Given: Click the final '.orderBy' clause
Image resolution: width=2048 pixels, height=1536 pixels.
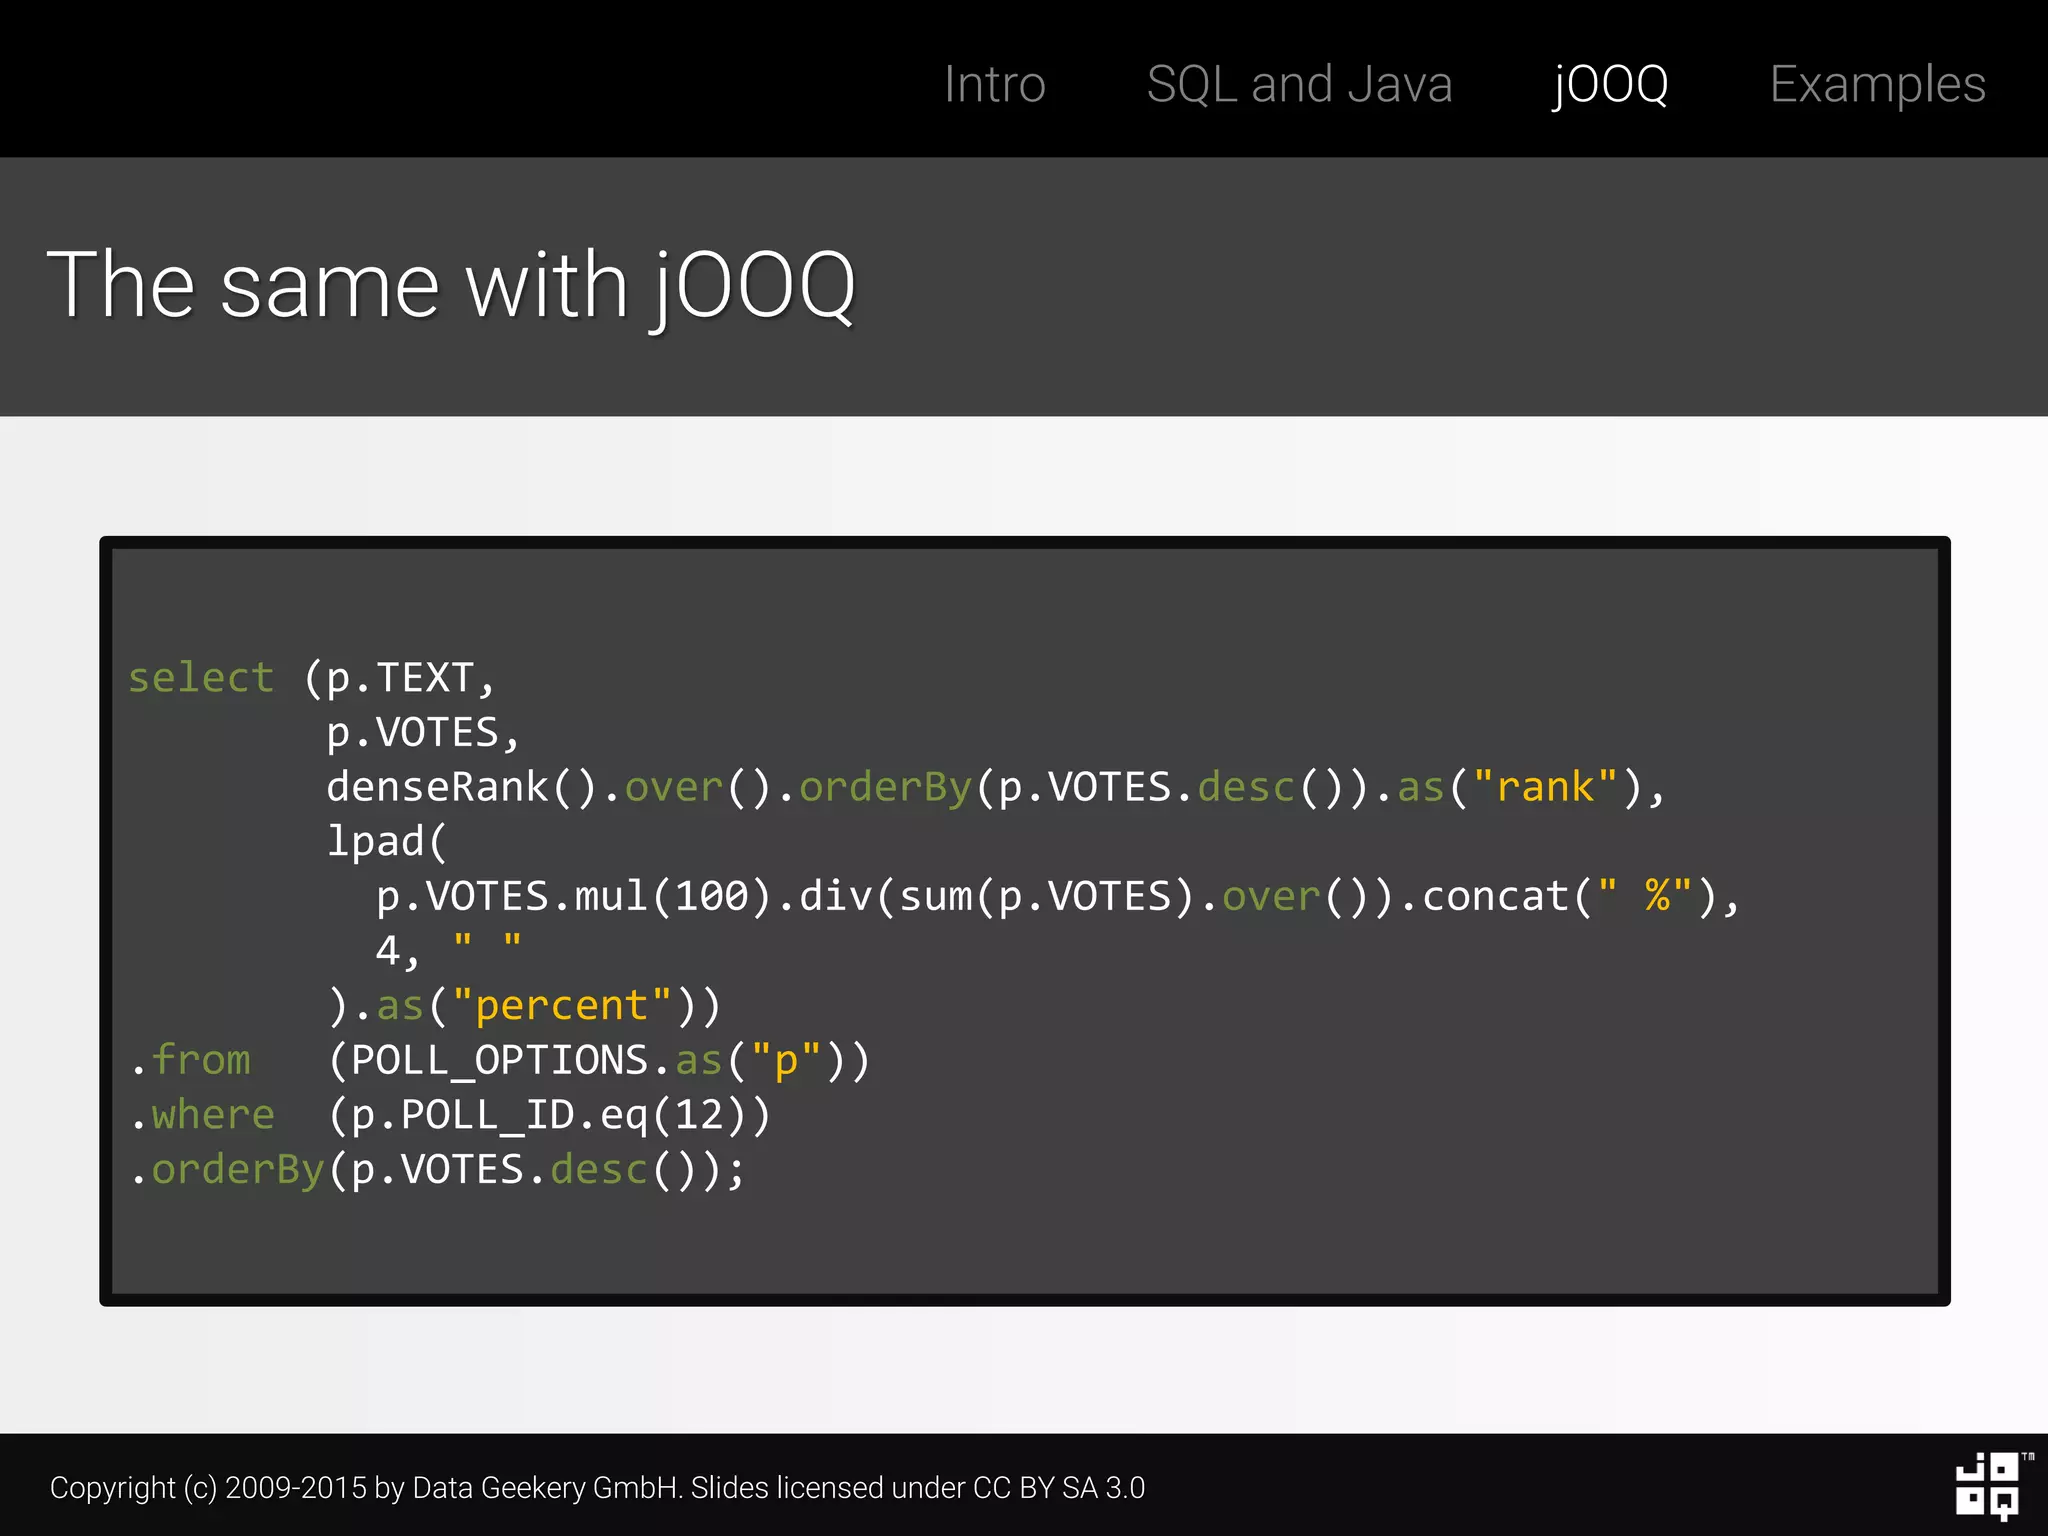Looking at the screenshot, I should coord(228,1169).
